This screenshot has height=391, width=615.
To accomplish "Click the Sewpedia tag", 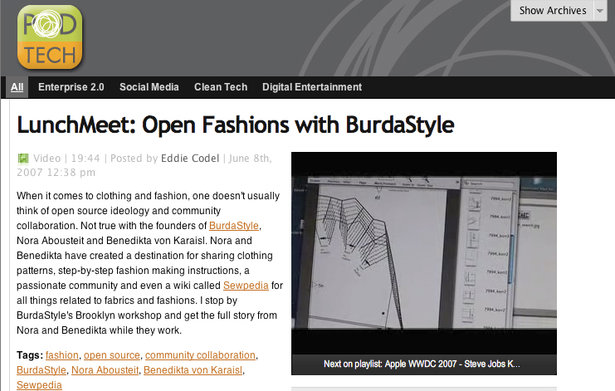I will coord(39,385).
